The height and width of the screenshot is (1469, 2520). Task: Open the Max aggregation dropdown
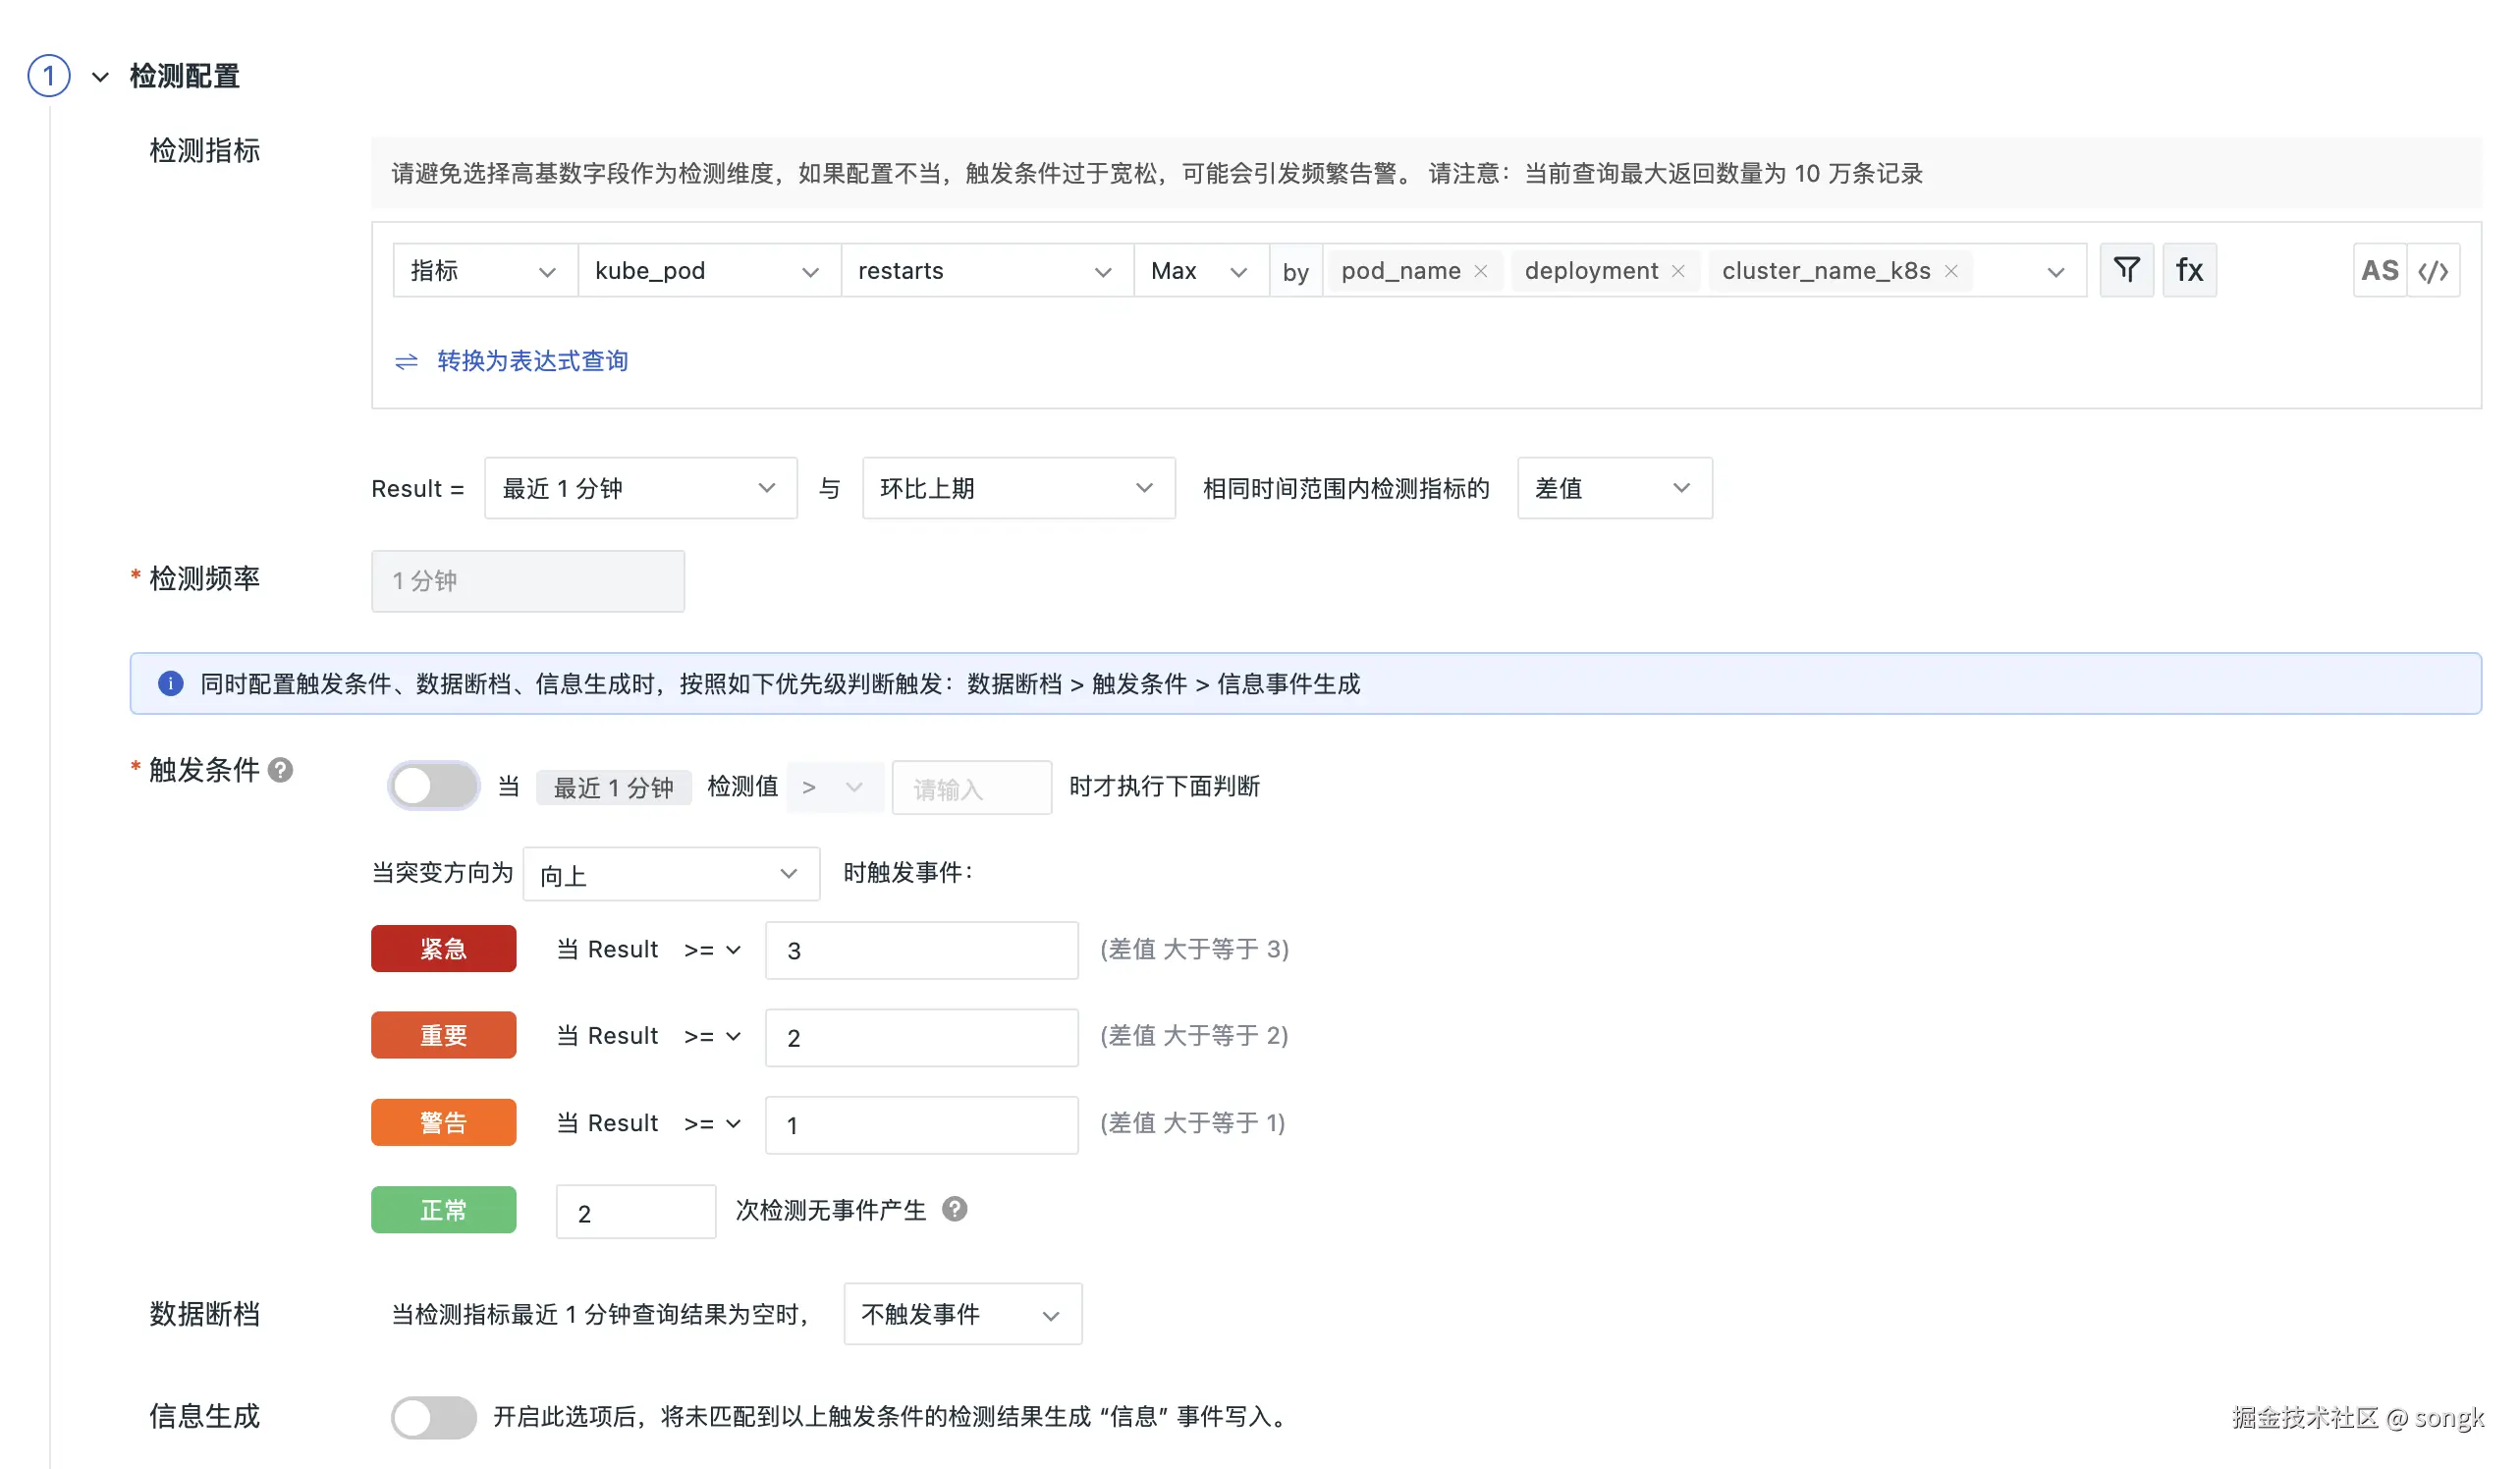click(x=1199, y=271)
